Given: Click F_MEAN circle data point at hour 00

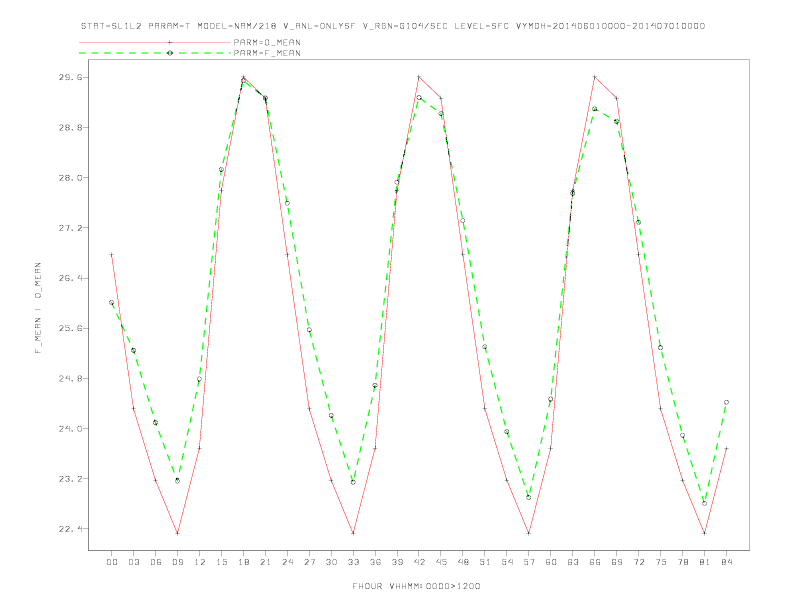Looking at the screenshot, I should pyautogui.click(x=112, y=302).
